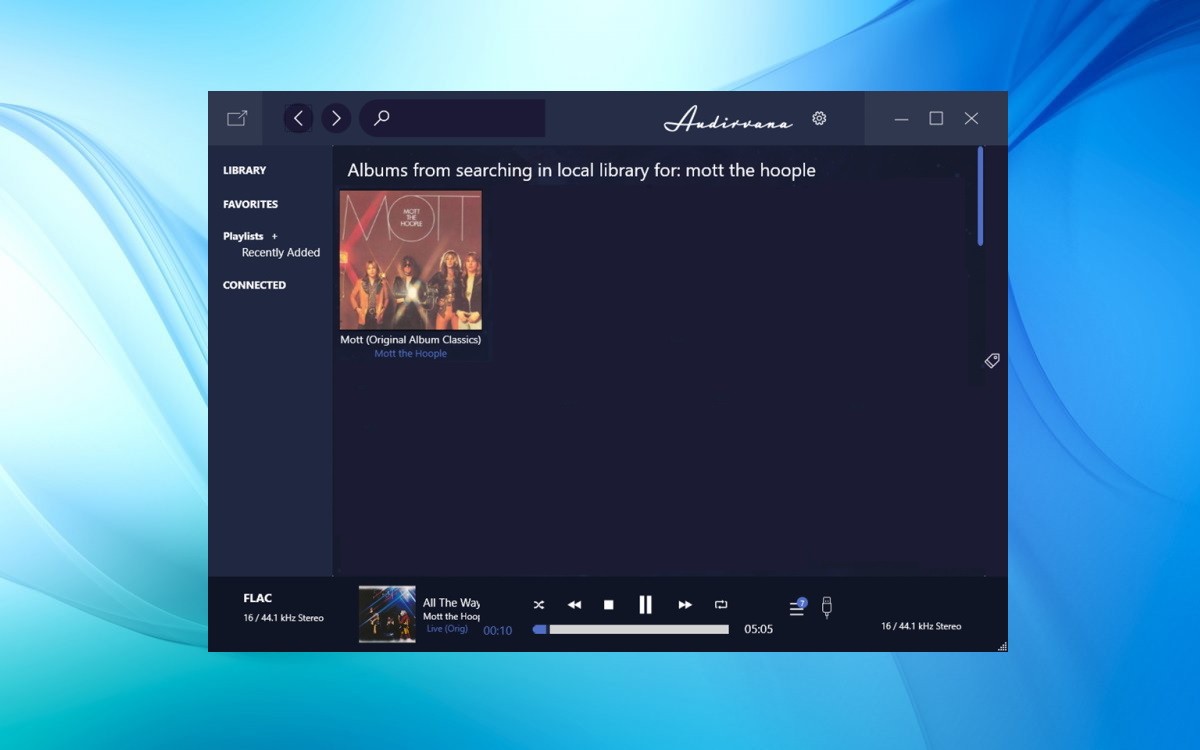Click the FLAC format label
This screenshot has height=750, width=1200.
[258, 598]
